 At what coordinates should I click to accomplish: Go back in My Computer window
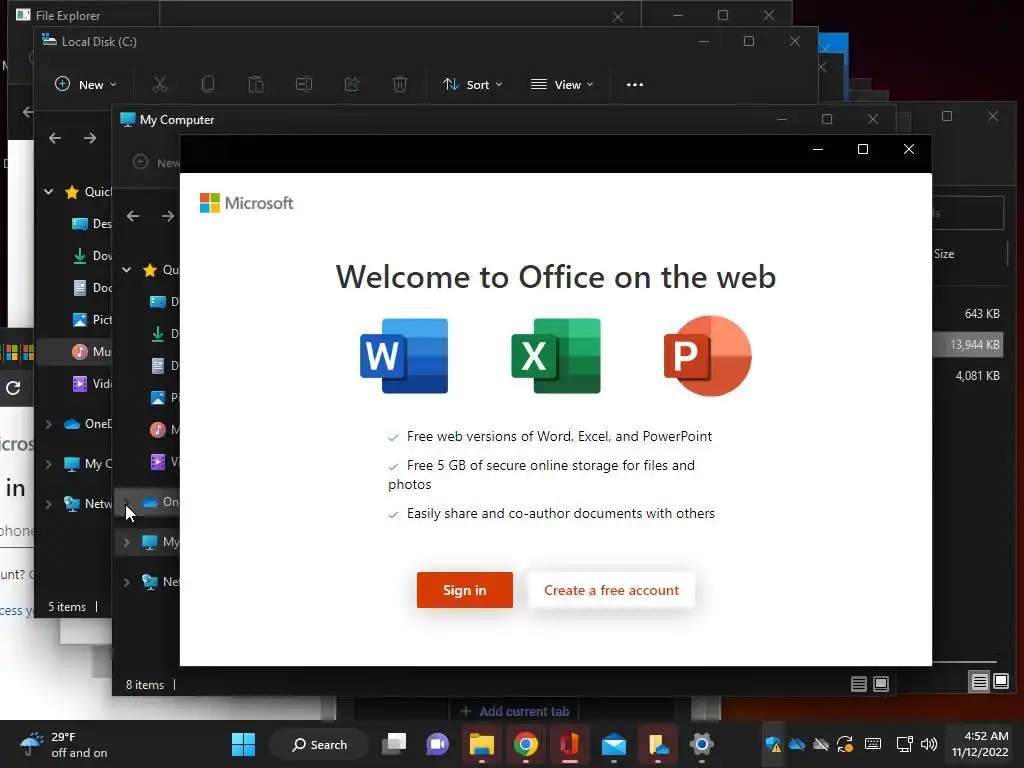click(x=133, y=216)
